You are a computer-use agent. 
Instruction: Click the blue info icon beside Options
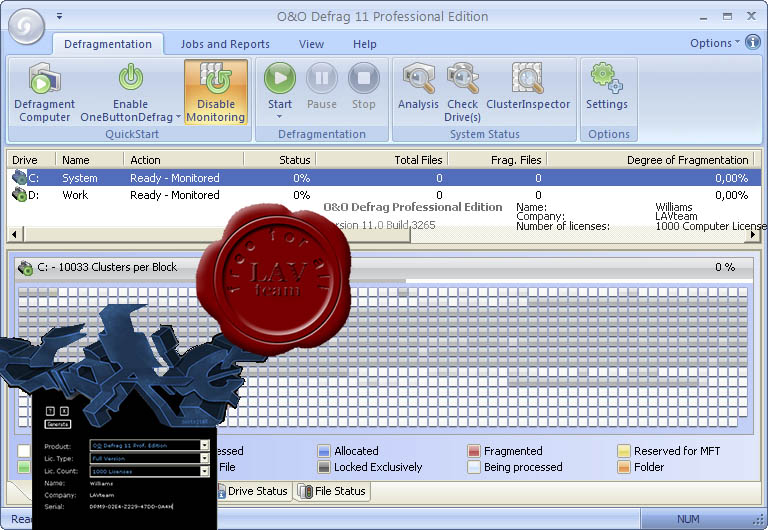pyautogui.click(x=753, y=42)
